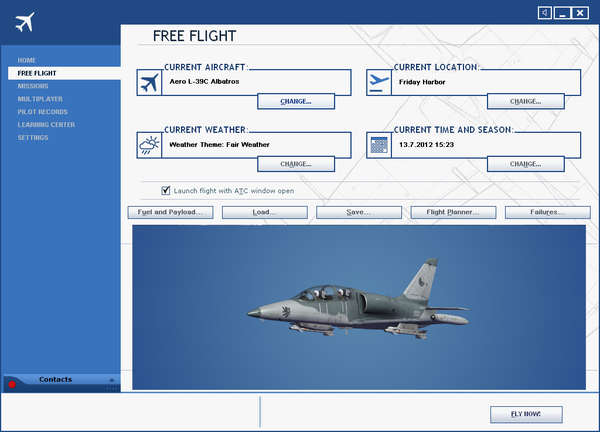Toggle Launch flight with ATC window open
Screen dimensions: 600x432
[x=166, y=190]
